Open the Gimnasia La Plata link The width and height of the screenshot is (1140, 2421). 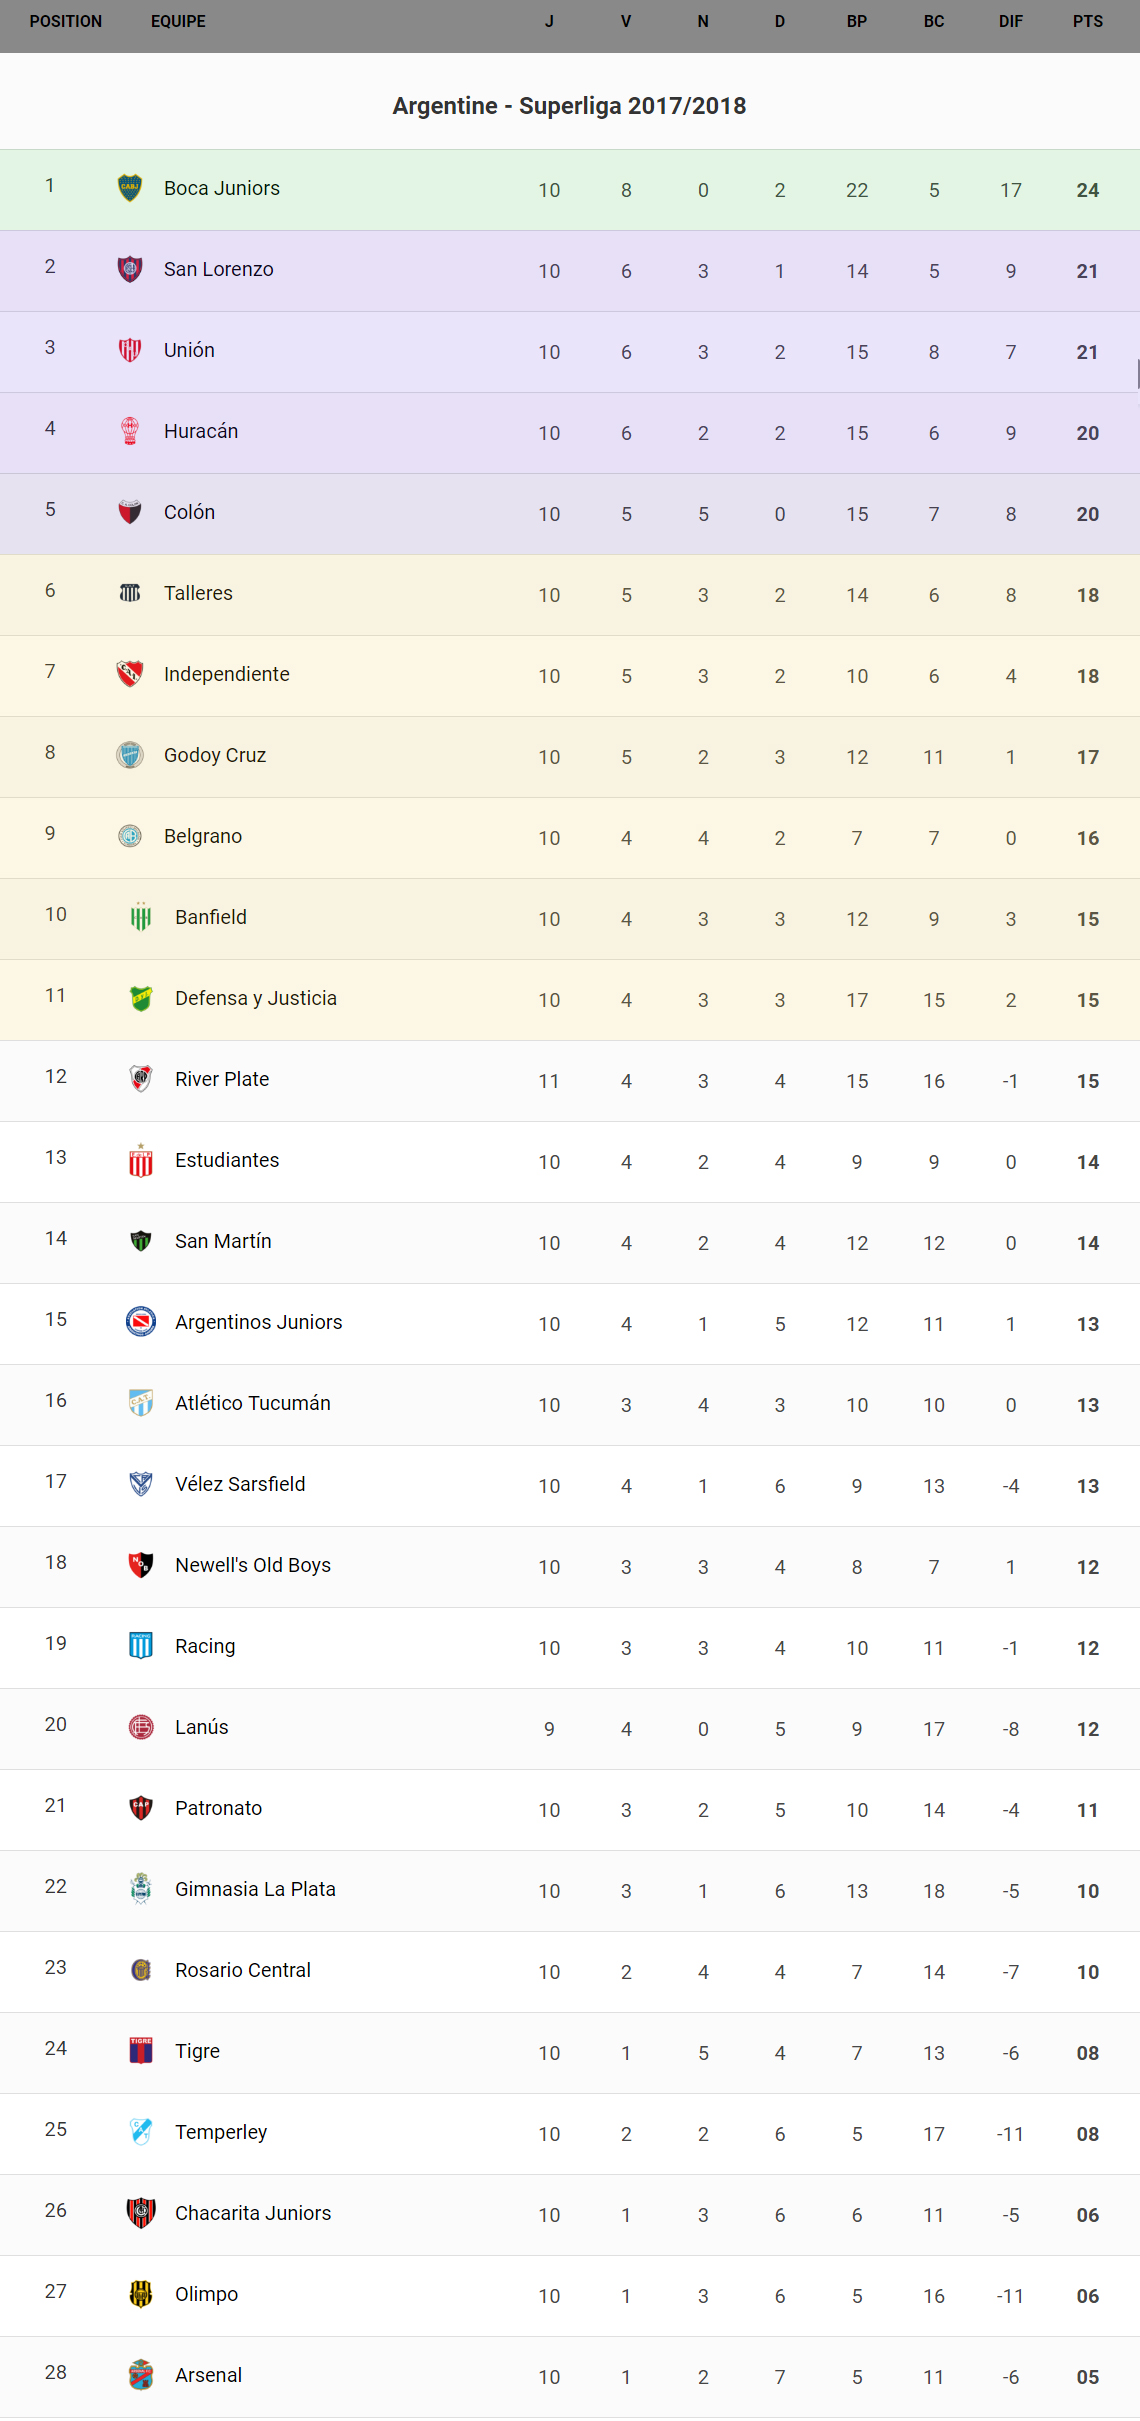(255, 1890)
